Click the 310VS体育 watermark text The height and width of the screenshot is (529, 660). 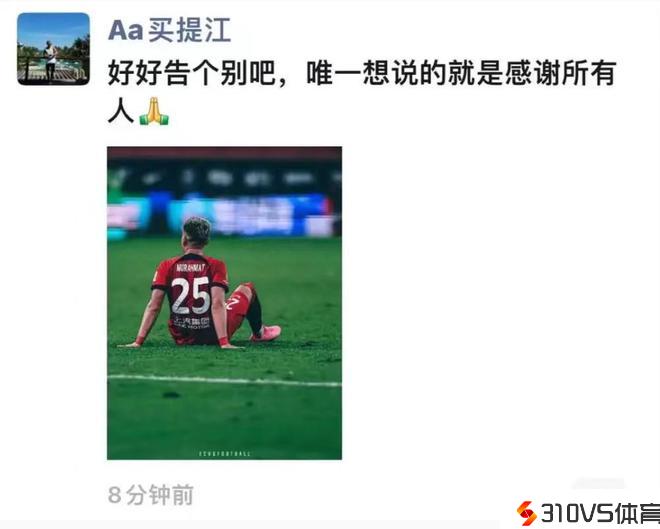600,513
